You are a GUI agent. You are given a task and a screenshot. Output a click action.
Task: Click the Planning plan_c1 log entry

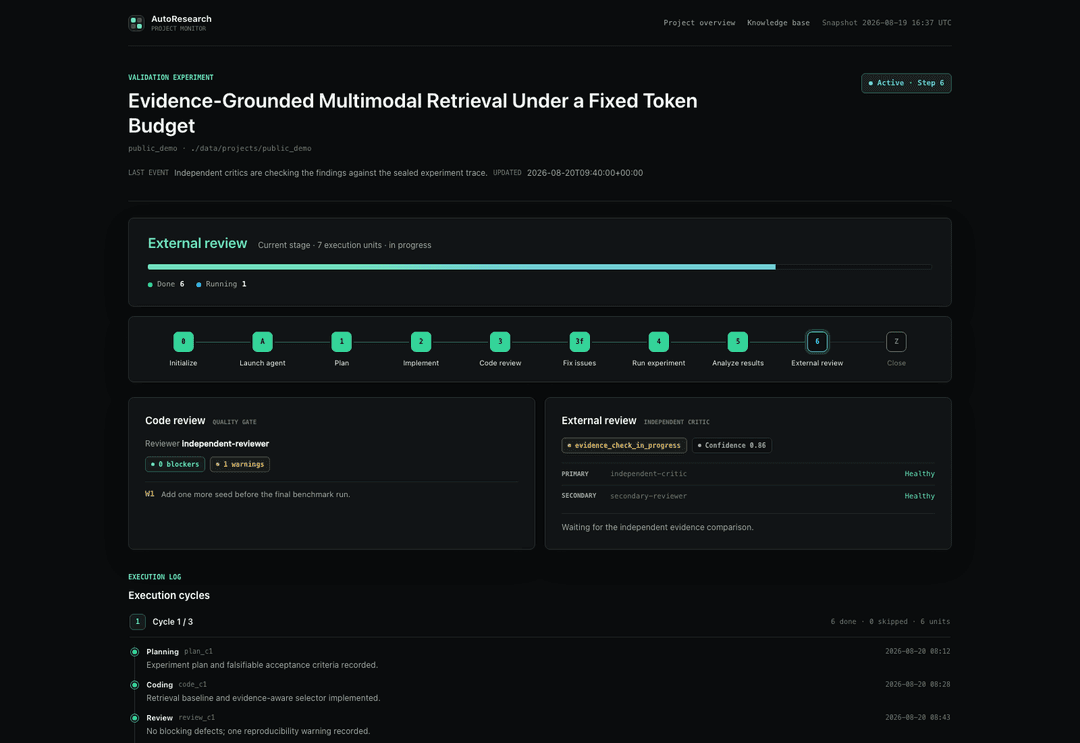(539, 658)
